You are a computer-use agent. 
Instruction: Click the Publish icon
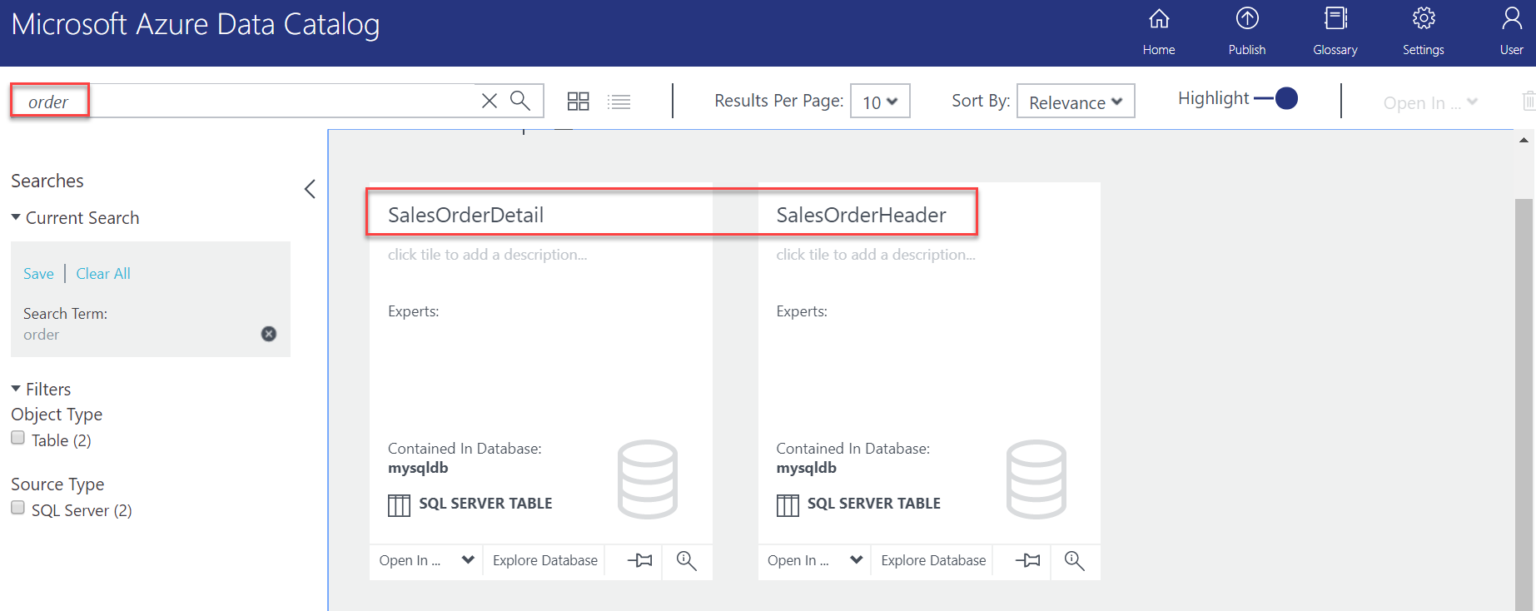point(1247,30)
